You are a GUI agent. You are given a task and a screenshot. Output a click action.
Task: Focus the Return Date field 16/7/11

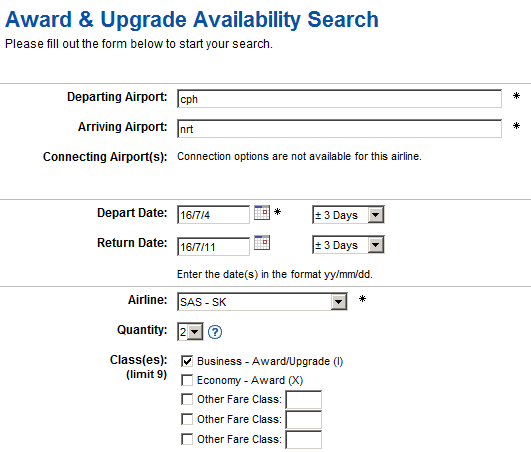[x=213, y=246]
